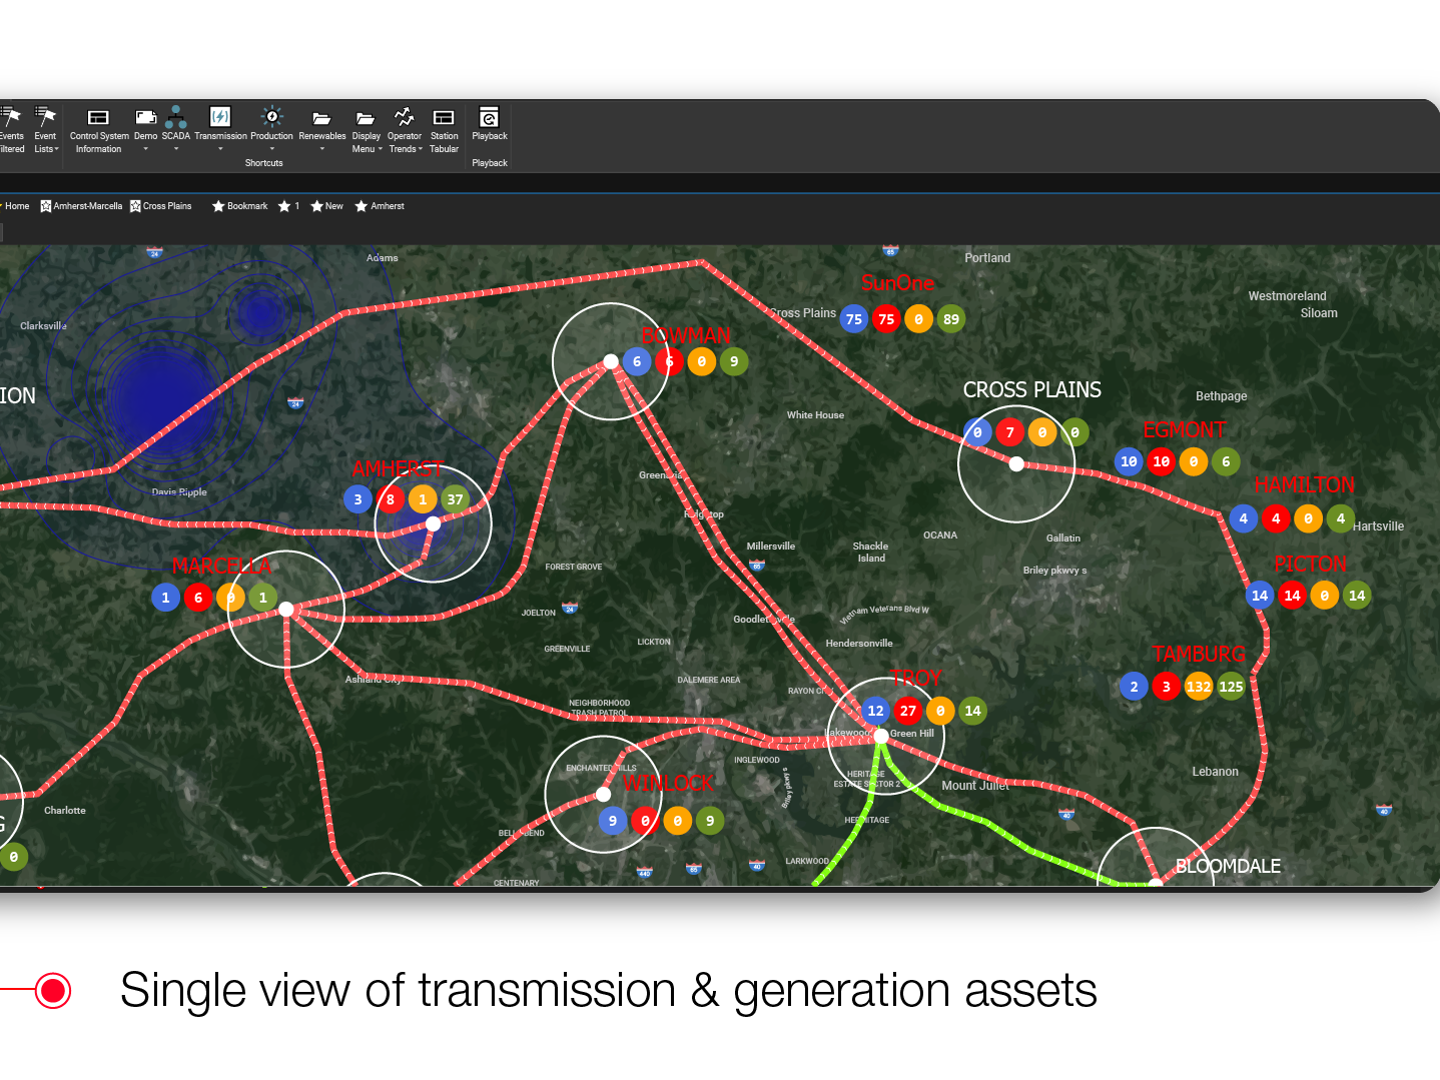1440x1080 pixels.
Task: Select the AMHERST station node dot
Action: 433,524
